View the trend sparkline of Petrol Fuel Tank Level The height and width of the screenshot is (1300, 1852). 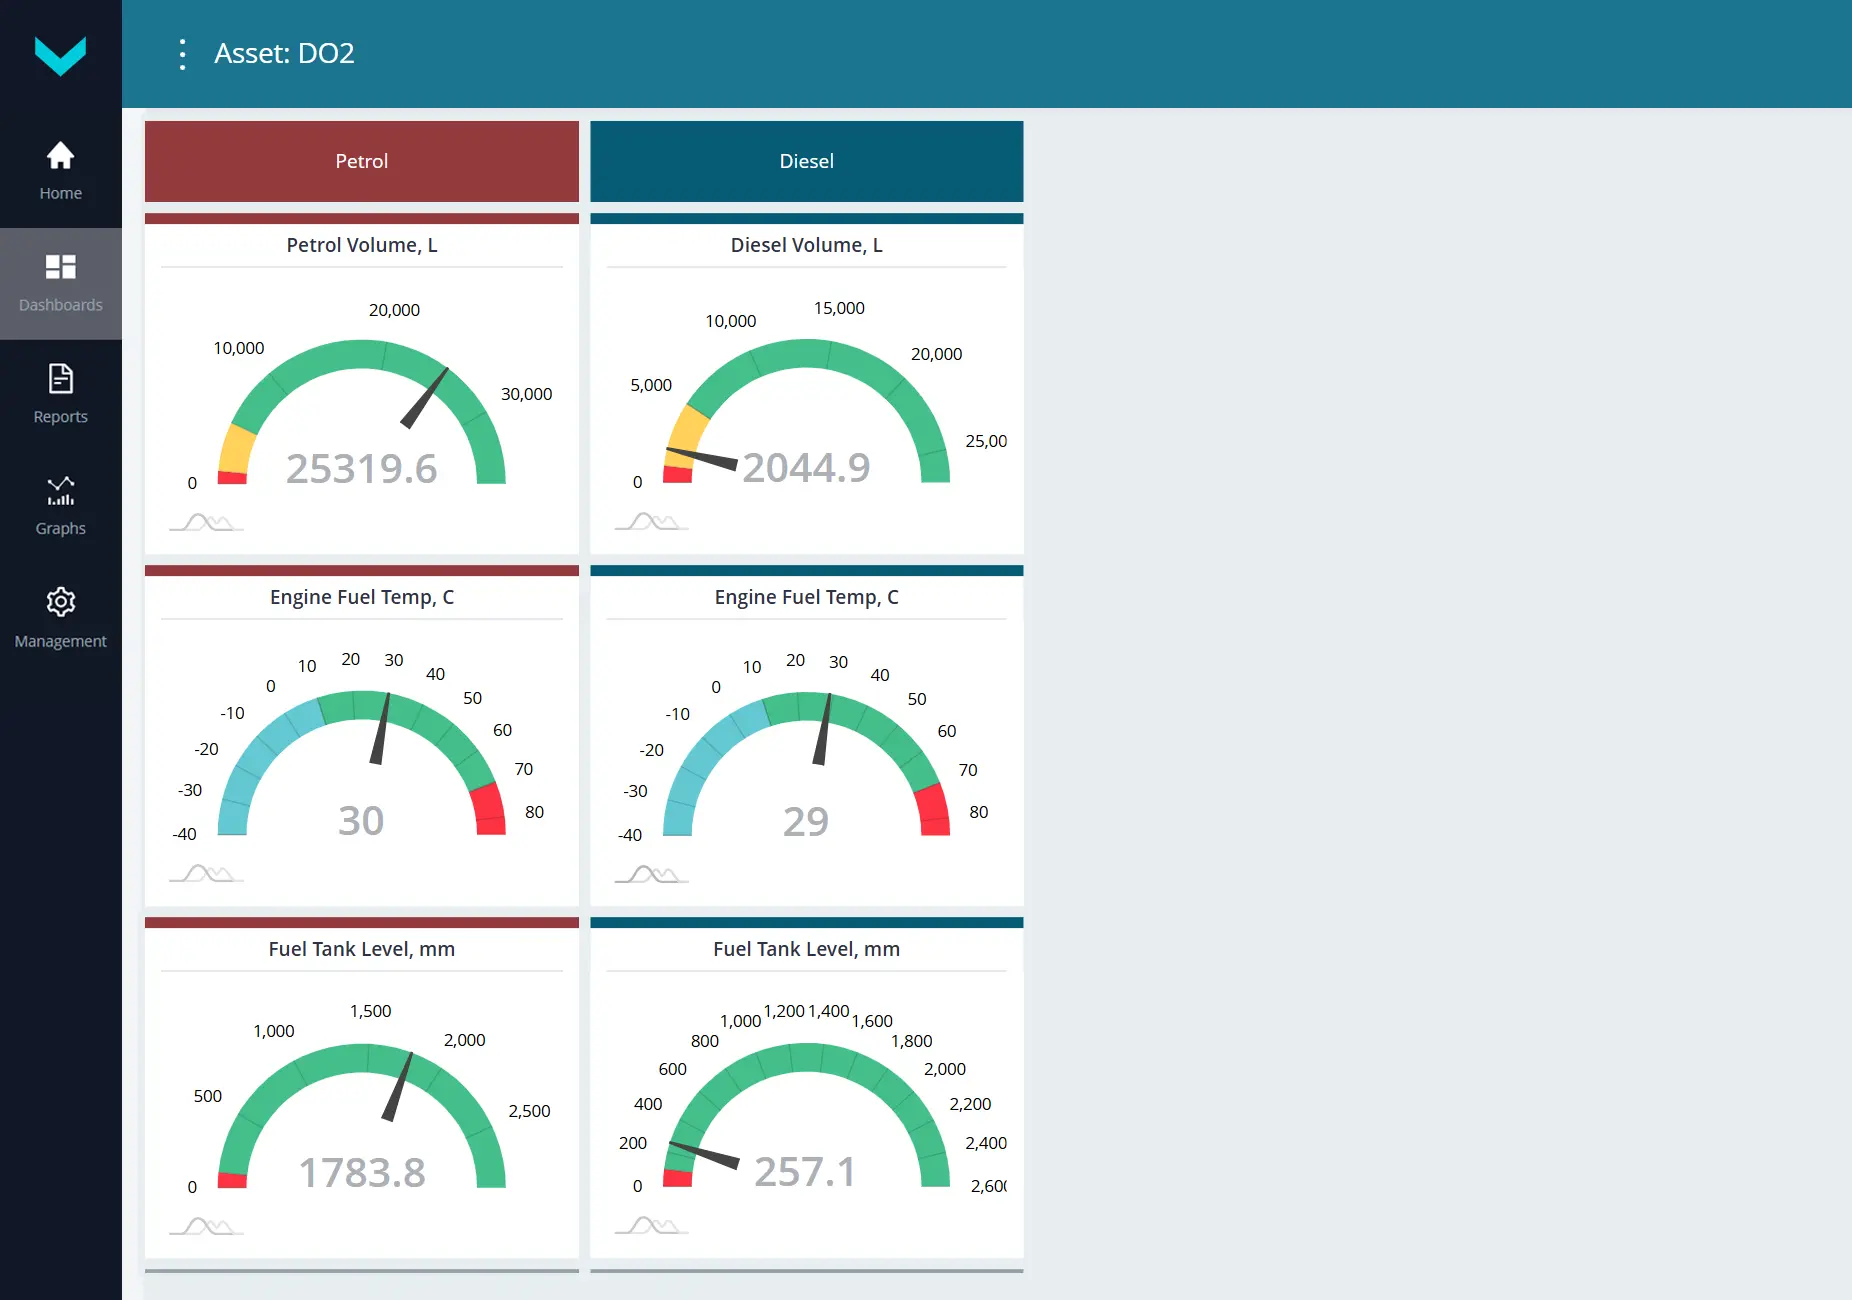(x=206, y=1226)
